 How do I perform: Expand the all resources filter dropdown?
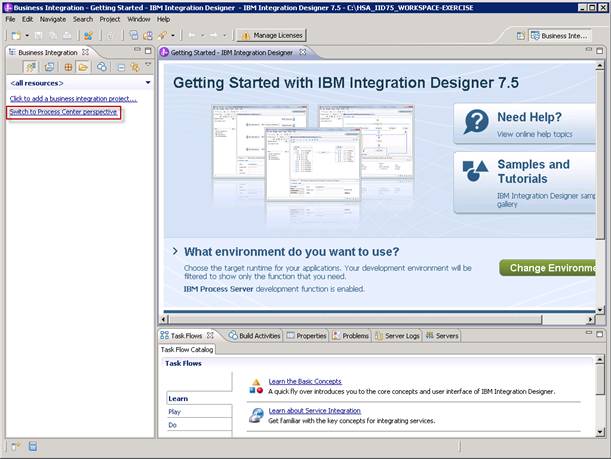148,83
